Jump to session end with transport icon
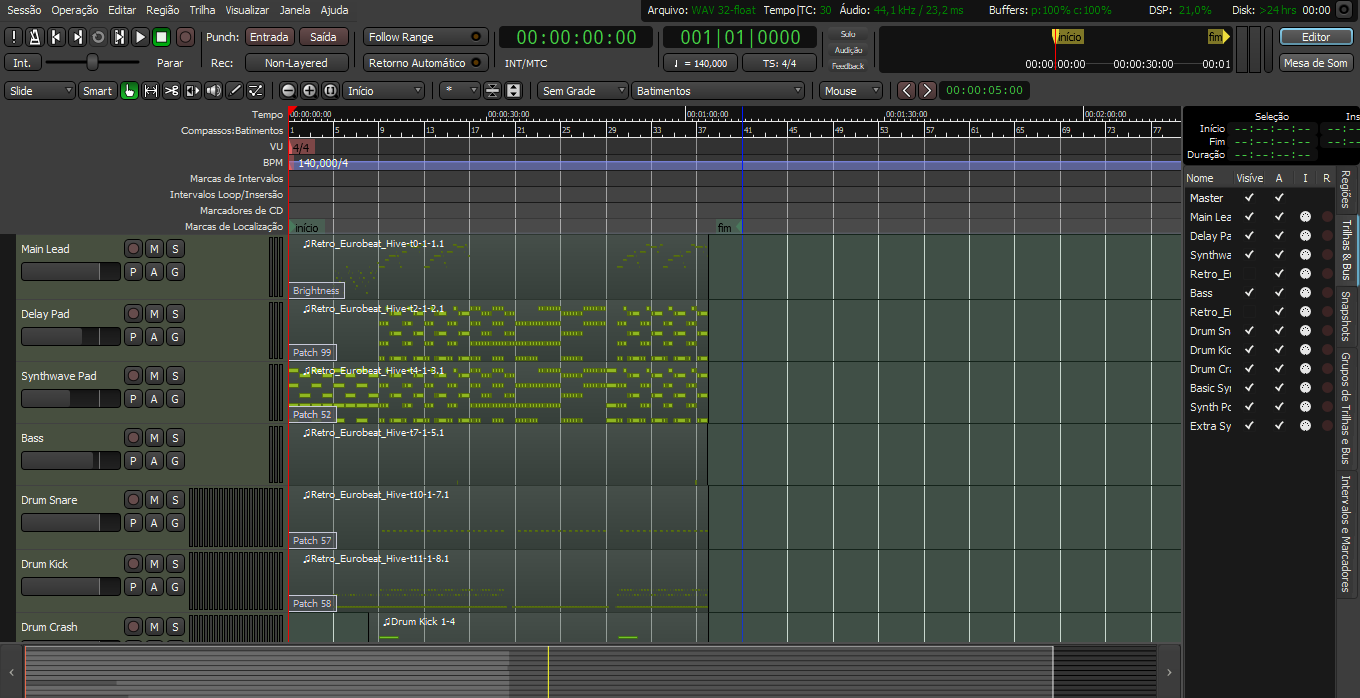The height and width of the screenshot is (698, 1360). pos(76,37)
